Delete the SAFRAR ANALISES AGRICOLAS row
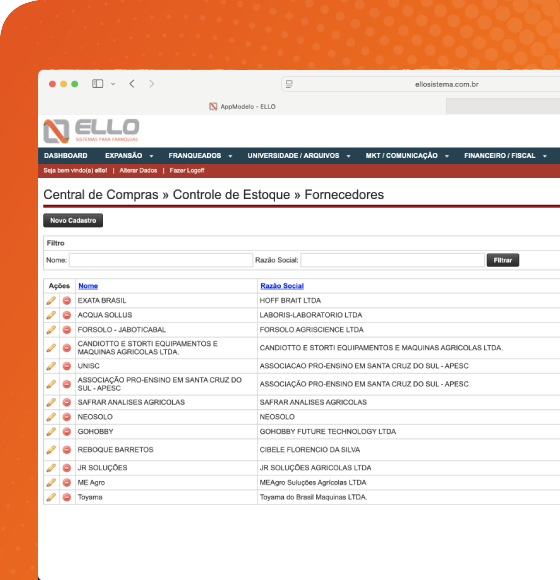Screen dimensions: 560x580 point(67,402)
